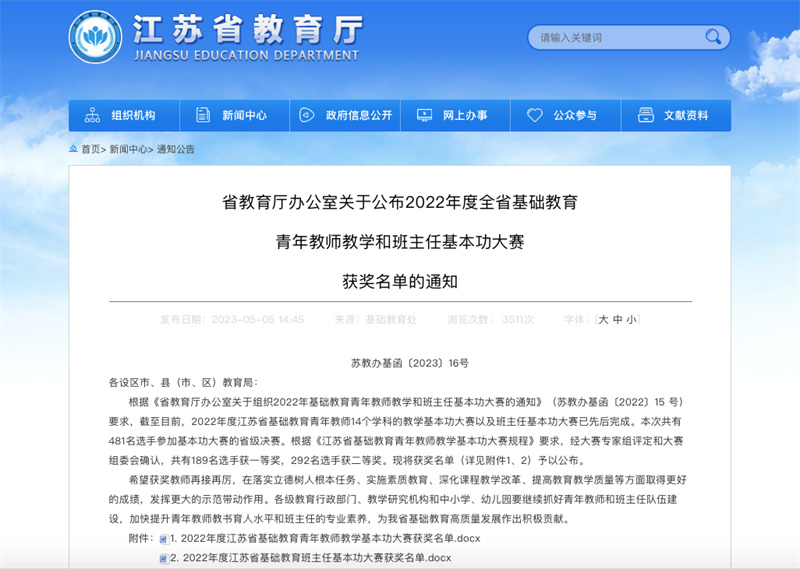The image size is (800, 569).
Task: Focus the 请输入关键词 search field
Action: 629,37
